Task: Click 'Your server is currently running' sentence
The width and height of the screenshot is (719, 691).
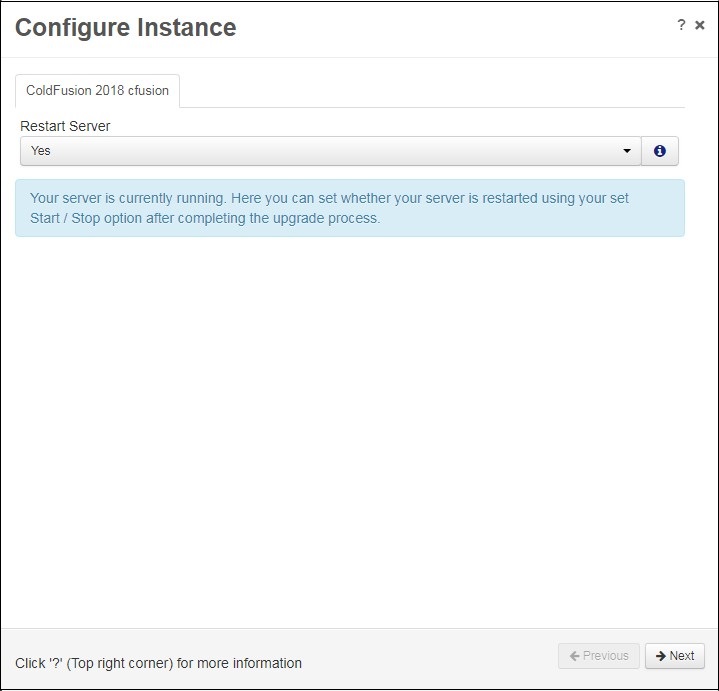Action: click(128, 198)
